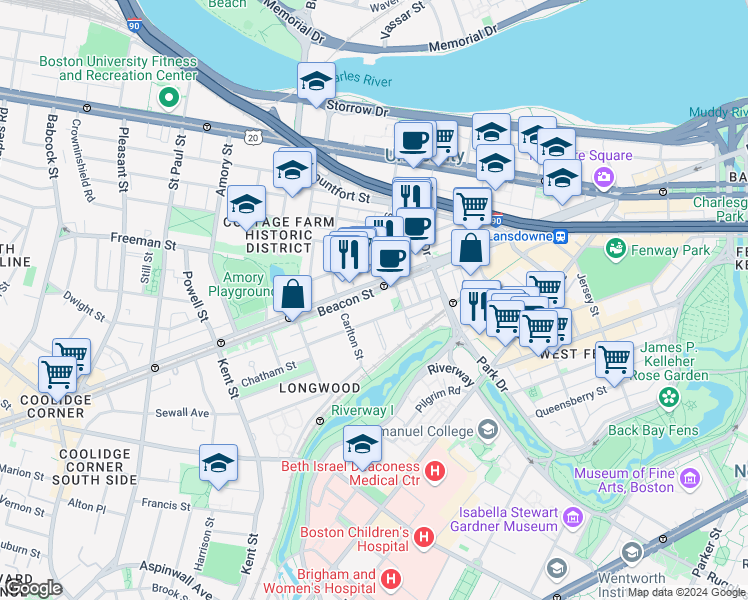Click the Emmanuel College icon
The height and width of the screenshot is (600, 748).
point(488,430)
